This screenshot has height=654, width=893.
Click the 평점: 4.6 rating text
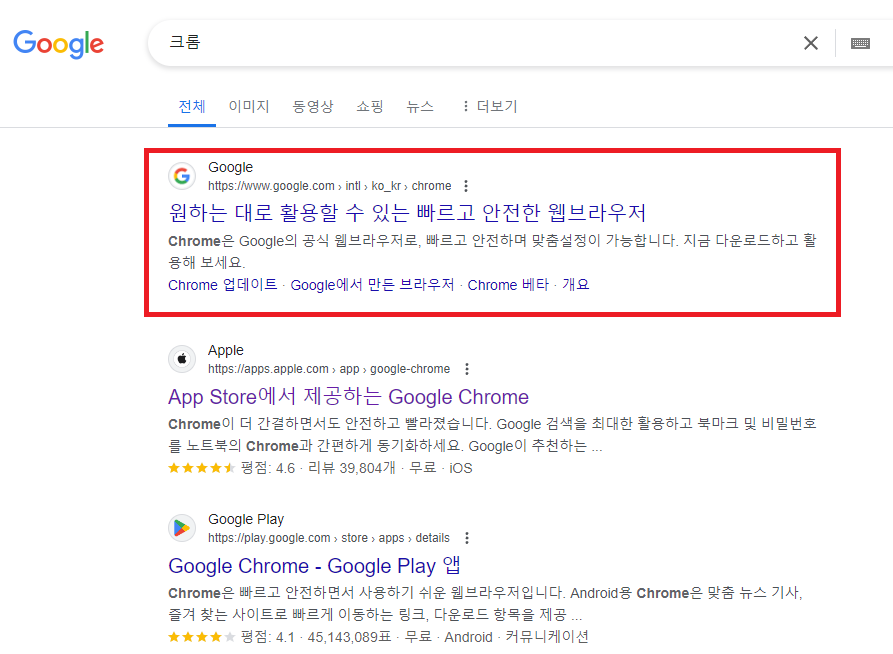268,468
